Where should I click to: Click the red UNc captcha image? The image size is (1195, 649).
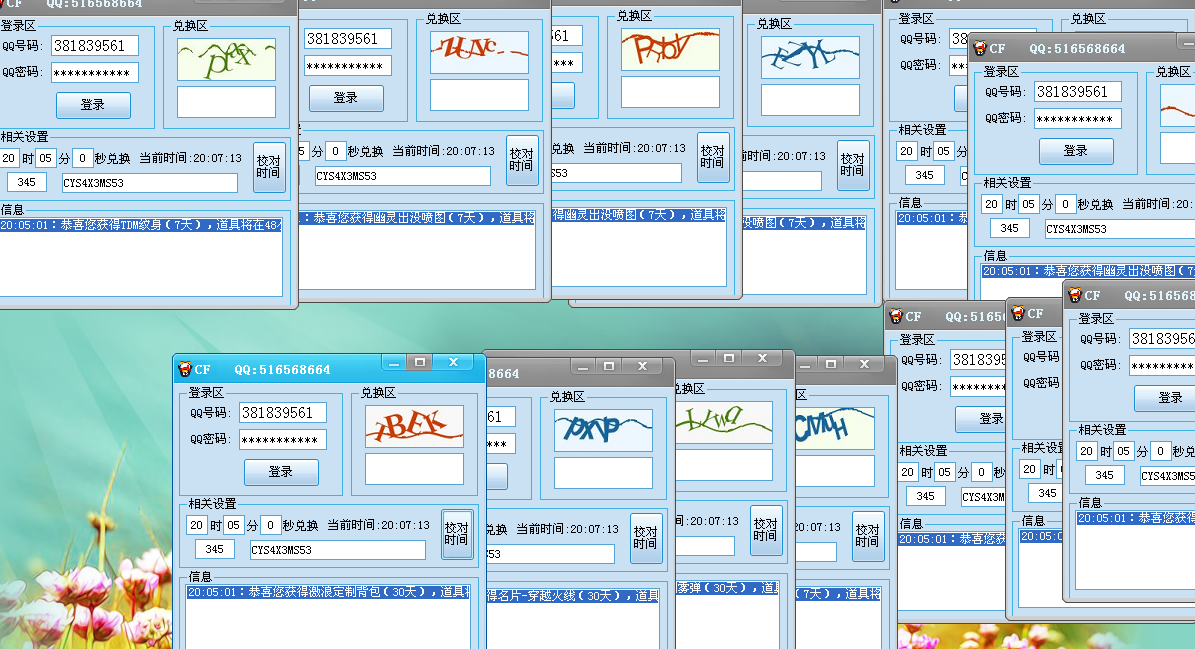click(479, 53)
